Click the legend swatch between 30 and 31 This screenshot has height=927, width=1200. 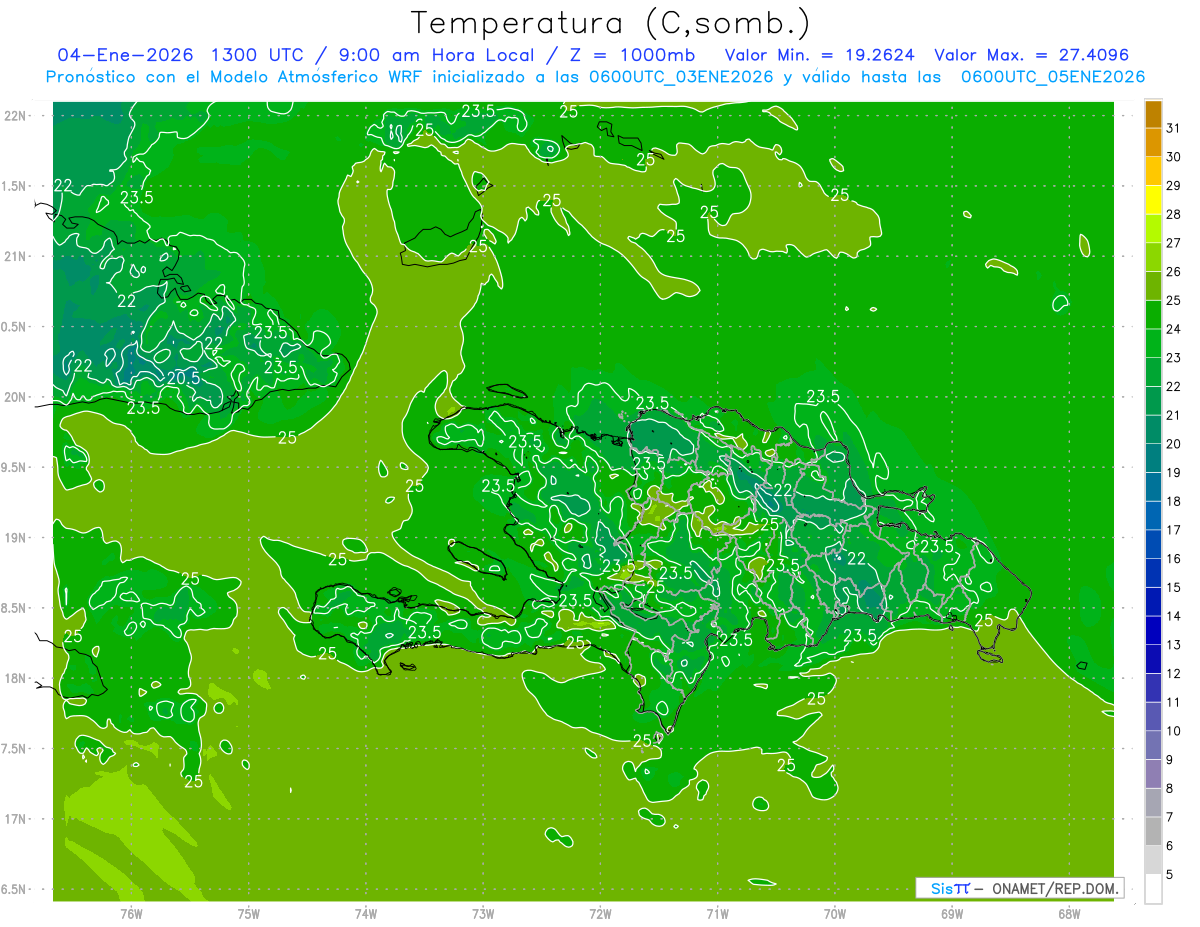pyautogui.click(x=1153, y=142)
